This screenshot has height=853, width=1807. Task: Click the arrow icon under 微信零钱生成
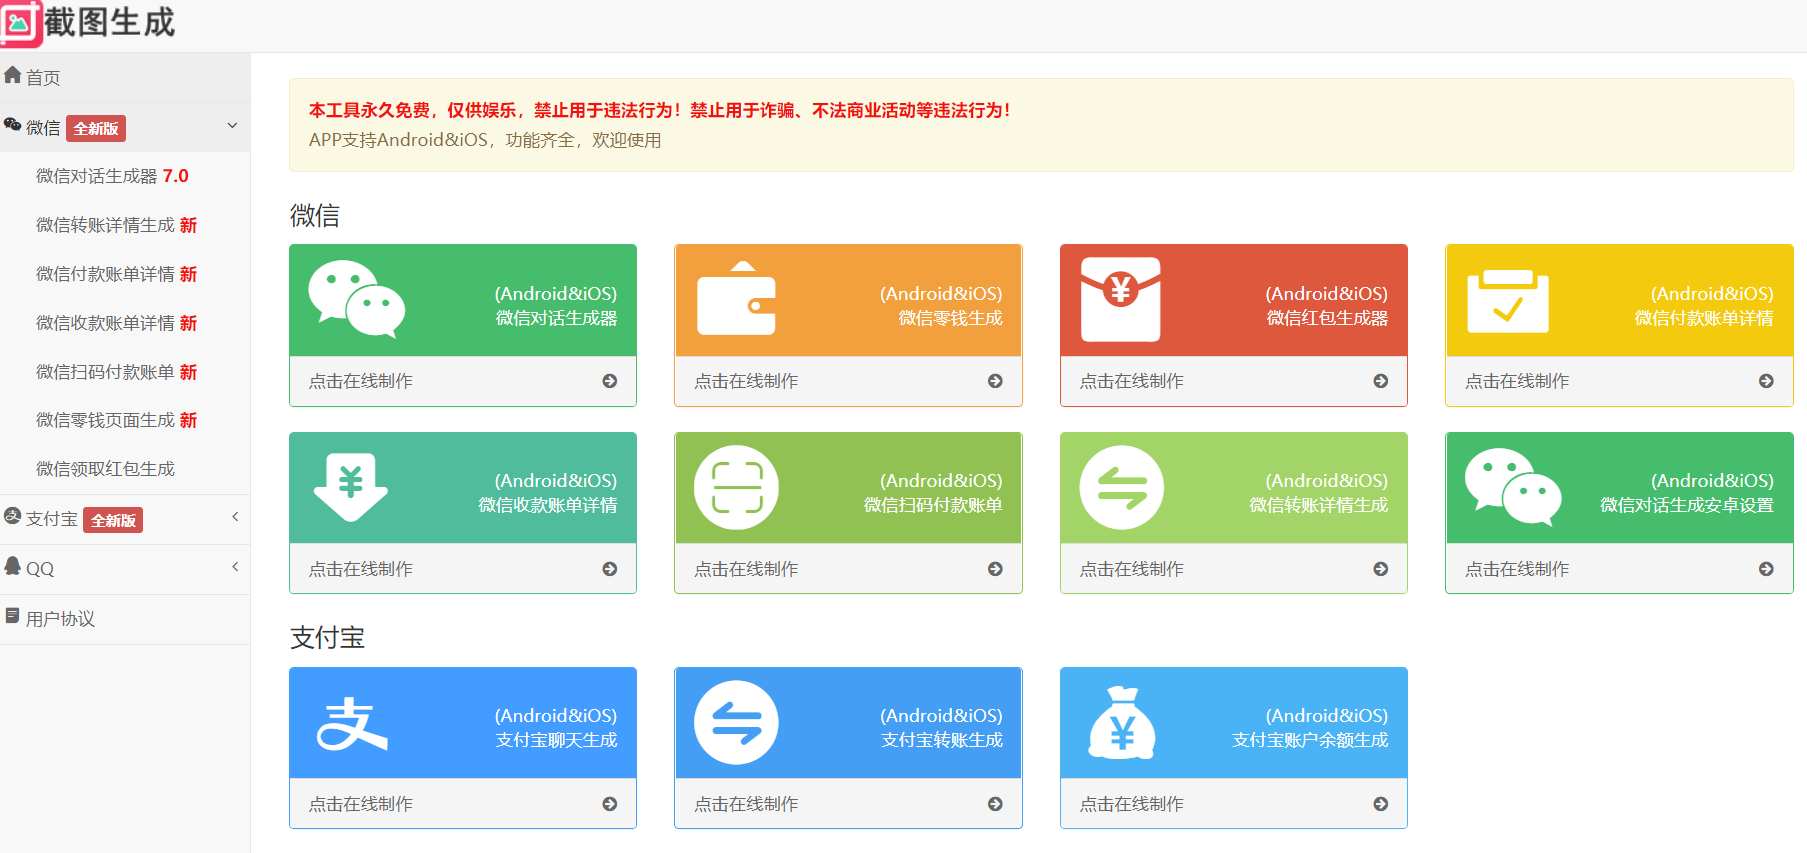tap(995, 381)
